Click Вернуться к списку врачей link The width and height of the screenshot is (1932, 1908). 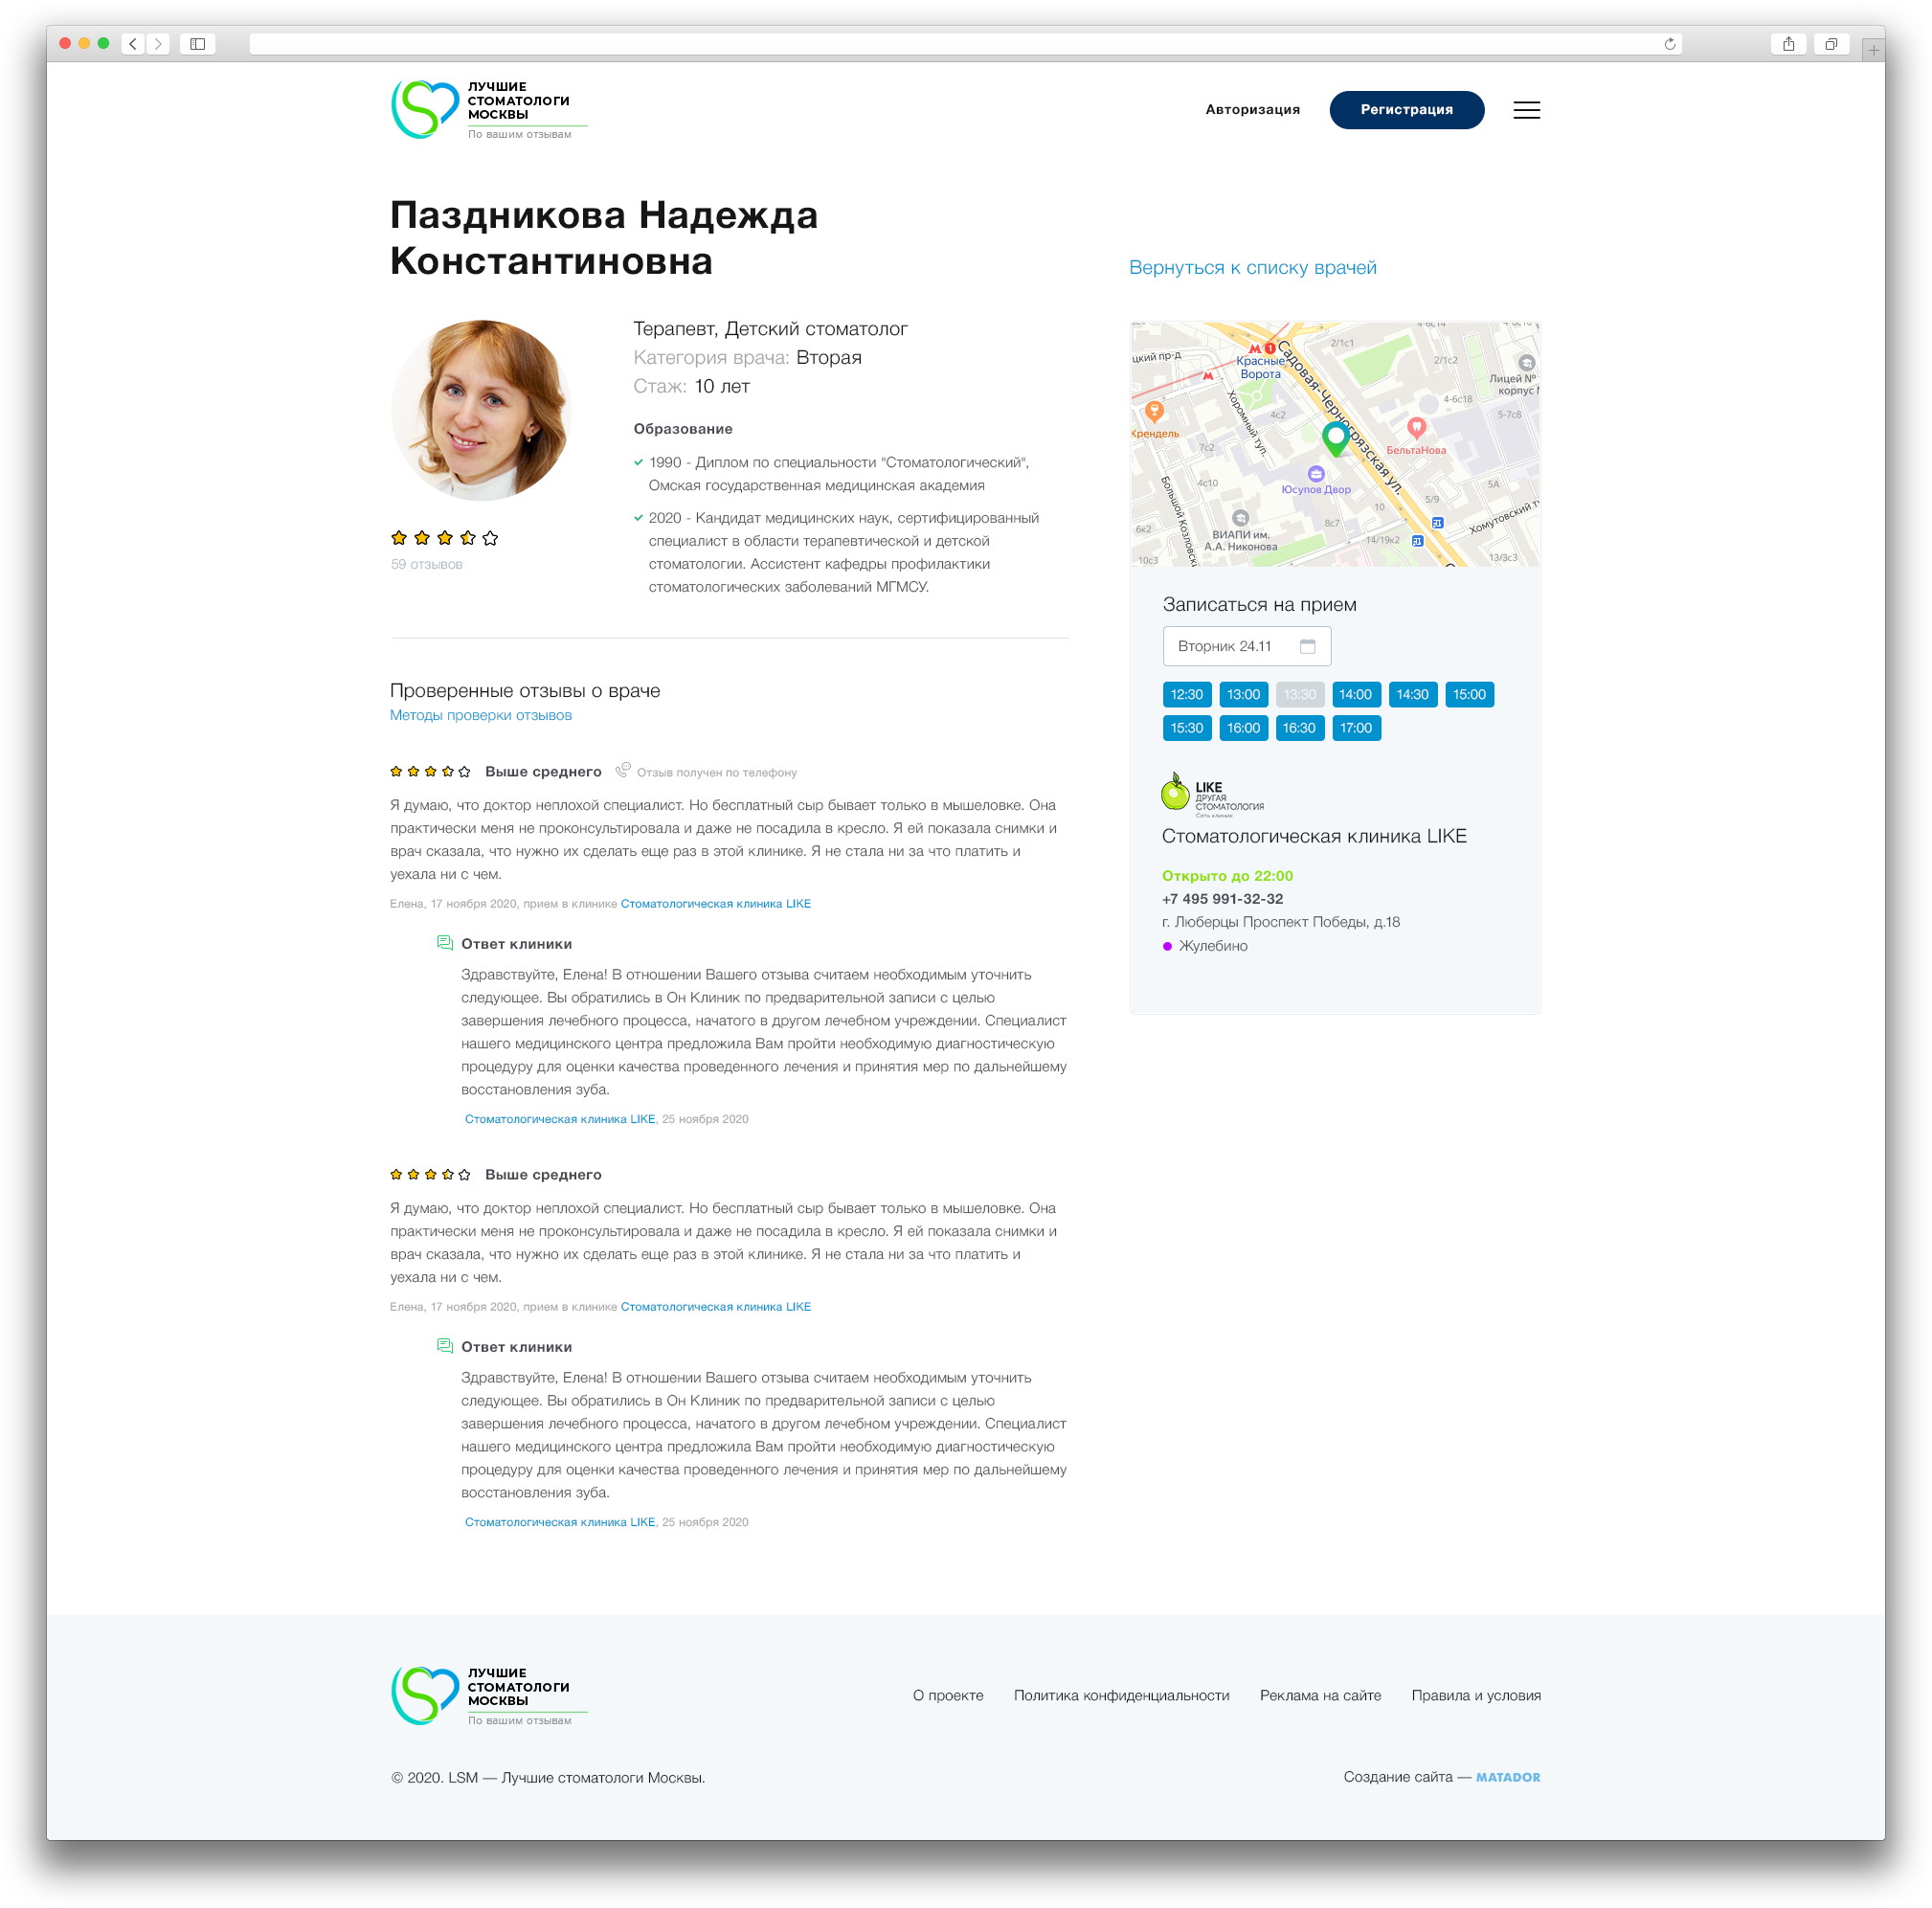point(1252,268)
